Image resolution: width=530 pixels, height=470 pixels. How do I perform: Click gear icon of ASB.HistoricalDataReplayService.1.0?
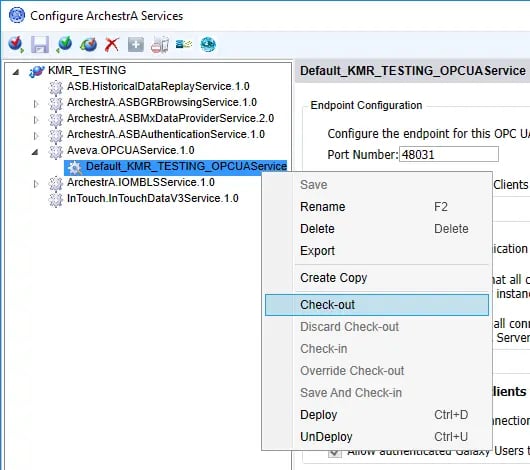[x=56, y=88]
